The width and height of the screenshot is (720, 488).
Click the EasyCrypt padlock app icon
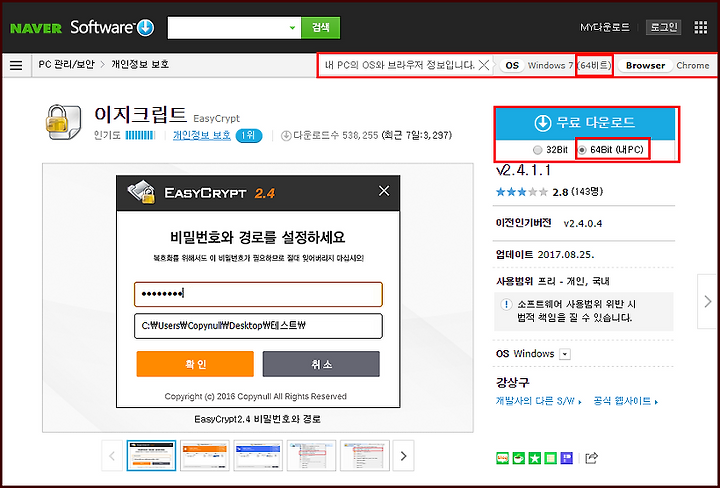tap(63, 122)
